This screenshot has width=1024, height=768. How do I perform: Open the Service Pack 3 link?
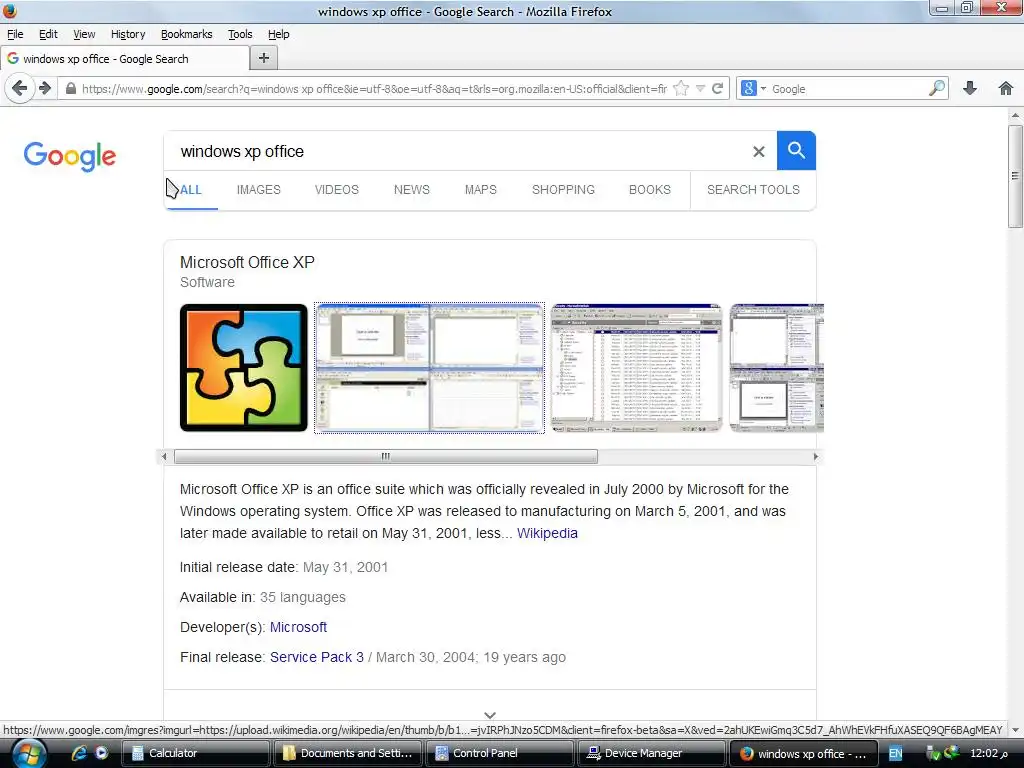point(317,657)
